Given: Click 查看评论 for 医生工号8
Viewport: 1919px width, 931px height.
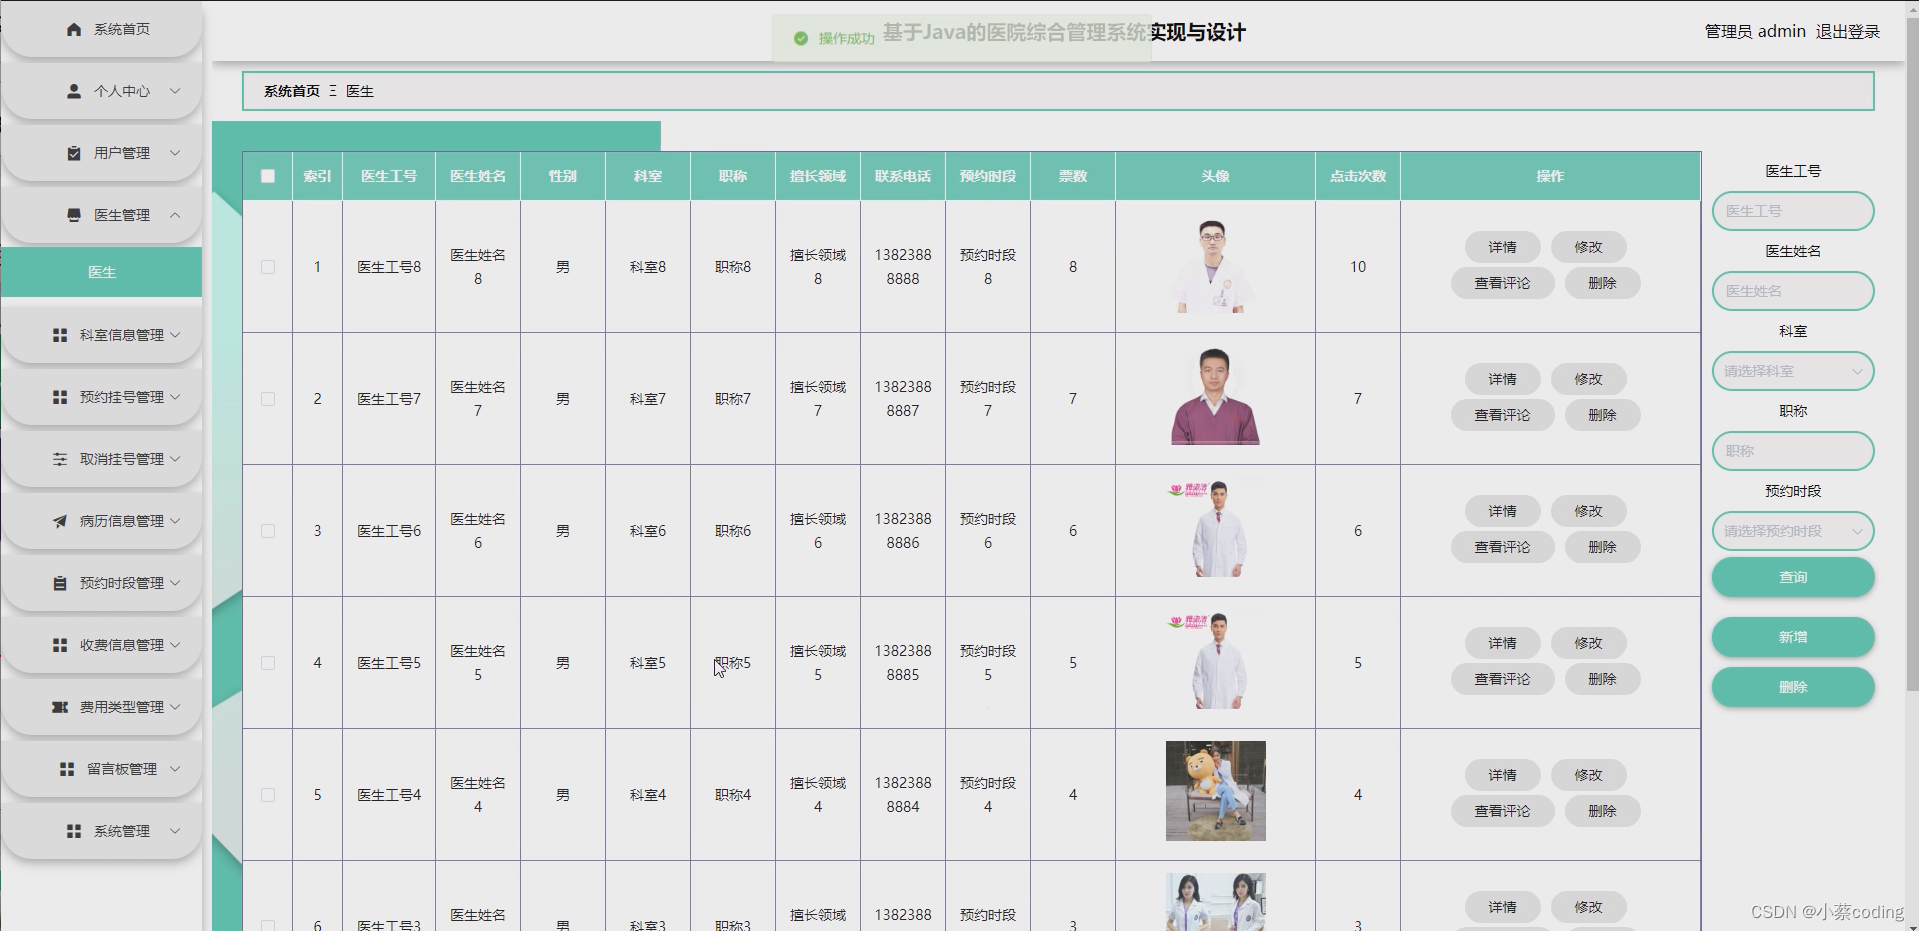Looking at the screenshot, I should click(1502, 283).
